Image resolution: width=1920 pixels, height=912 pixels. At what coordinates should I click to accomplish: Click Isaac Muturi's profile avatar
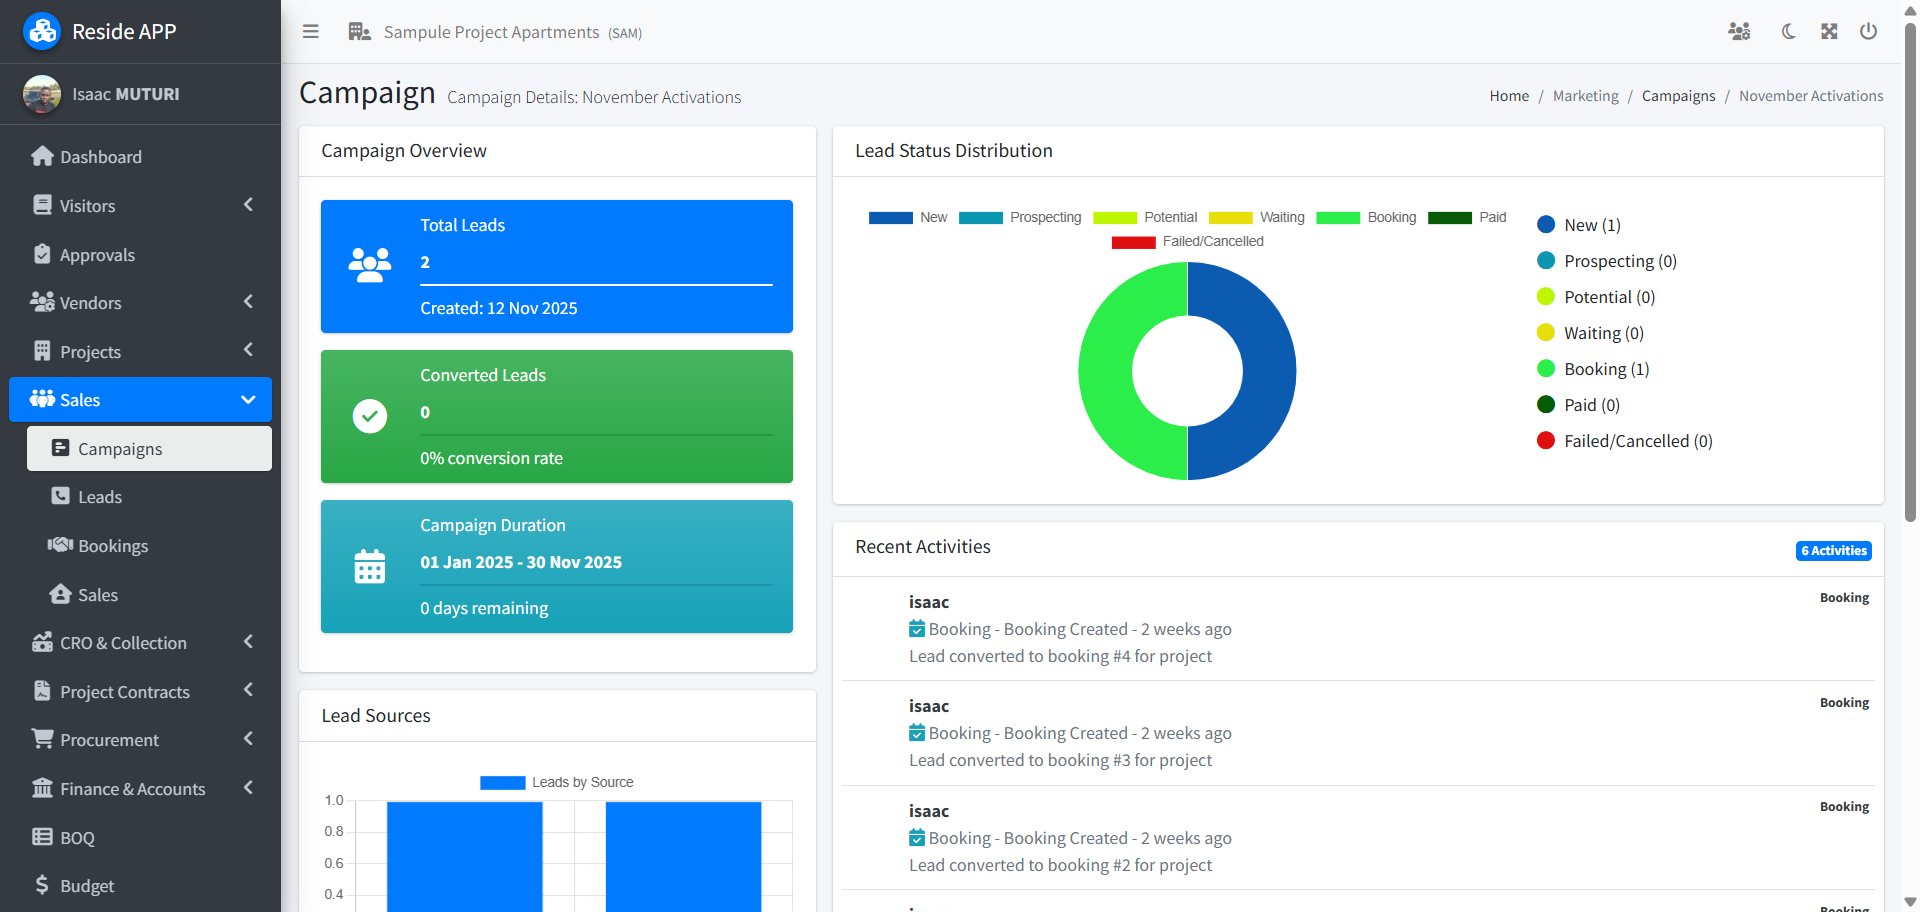pos(42,94)
